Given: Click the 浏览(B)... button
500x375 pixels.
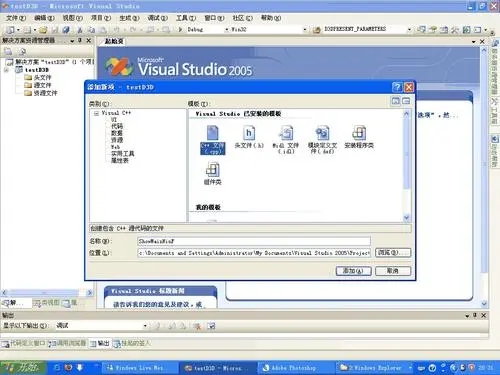Looking at the screenshot, I should 393,252.
